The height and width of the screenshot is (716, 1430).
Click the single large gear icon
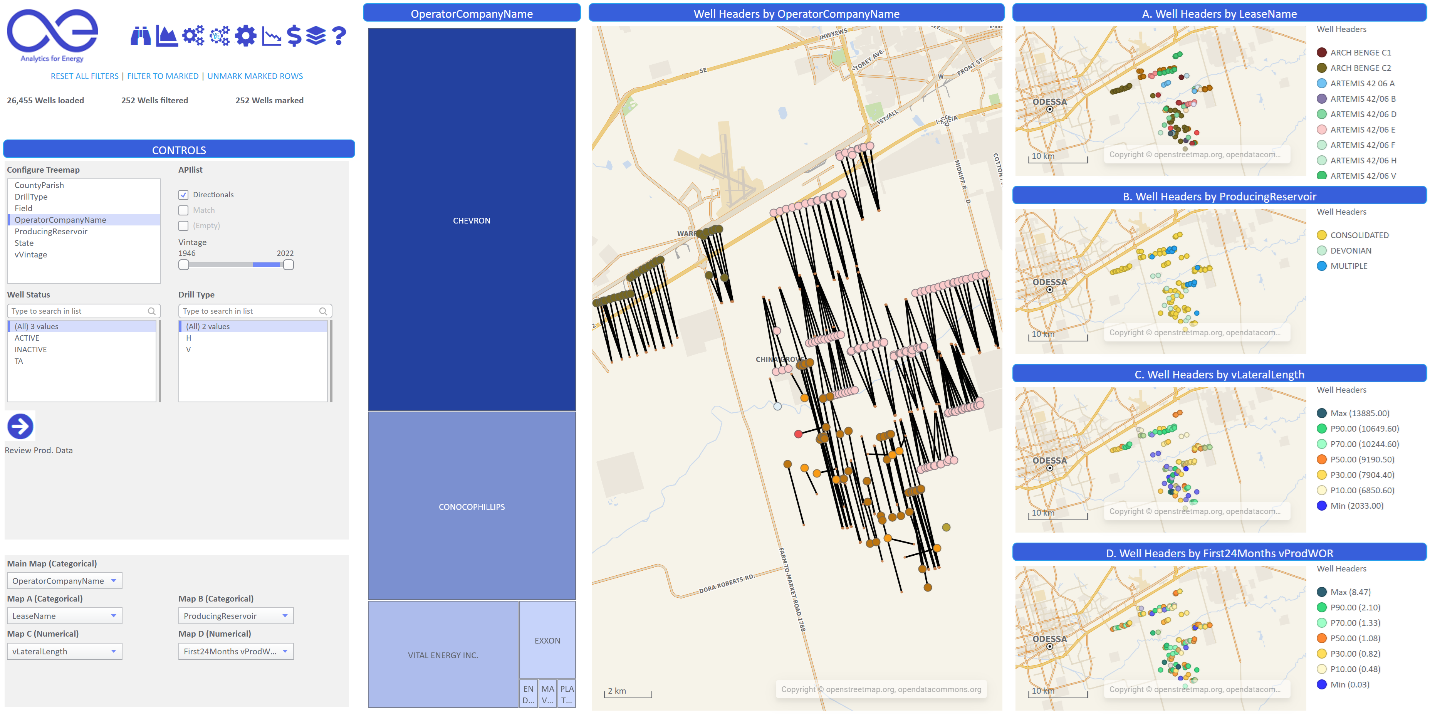[246, 36]
